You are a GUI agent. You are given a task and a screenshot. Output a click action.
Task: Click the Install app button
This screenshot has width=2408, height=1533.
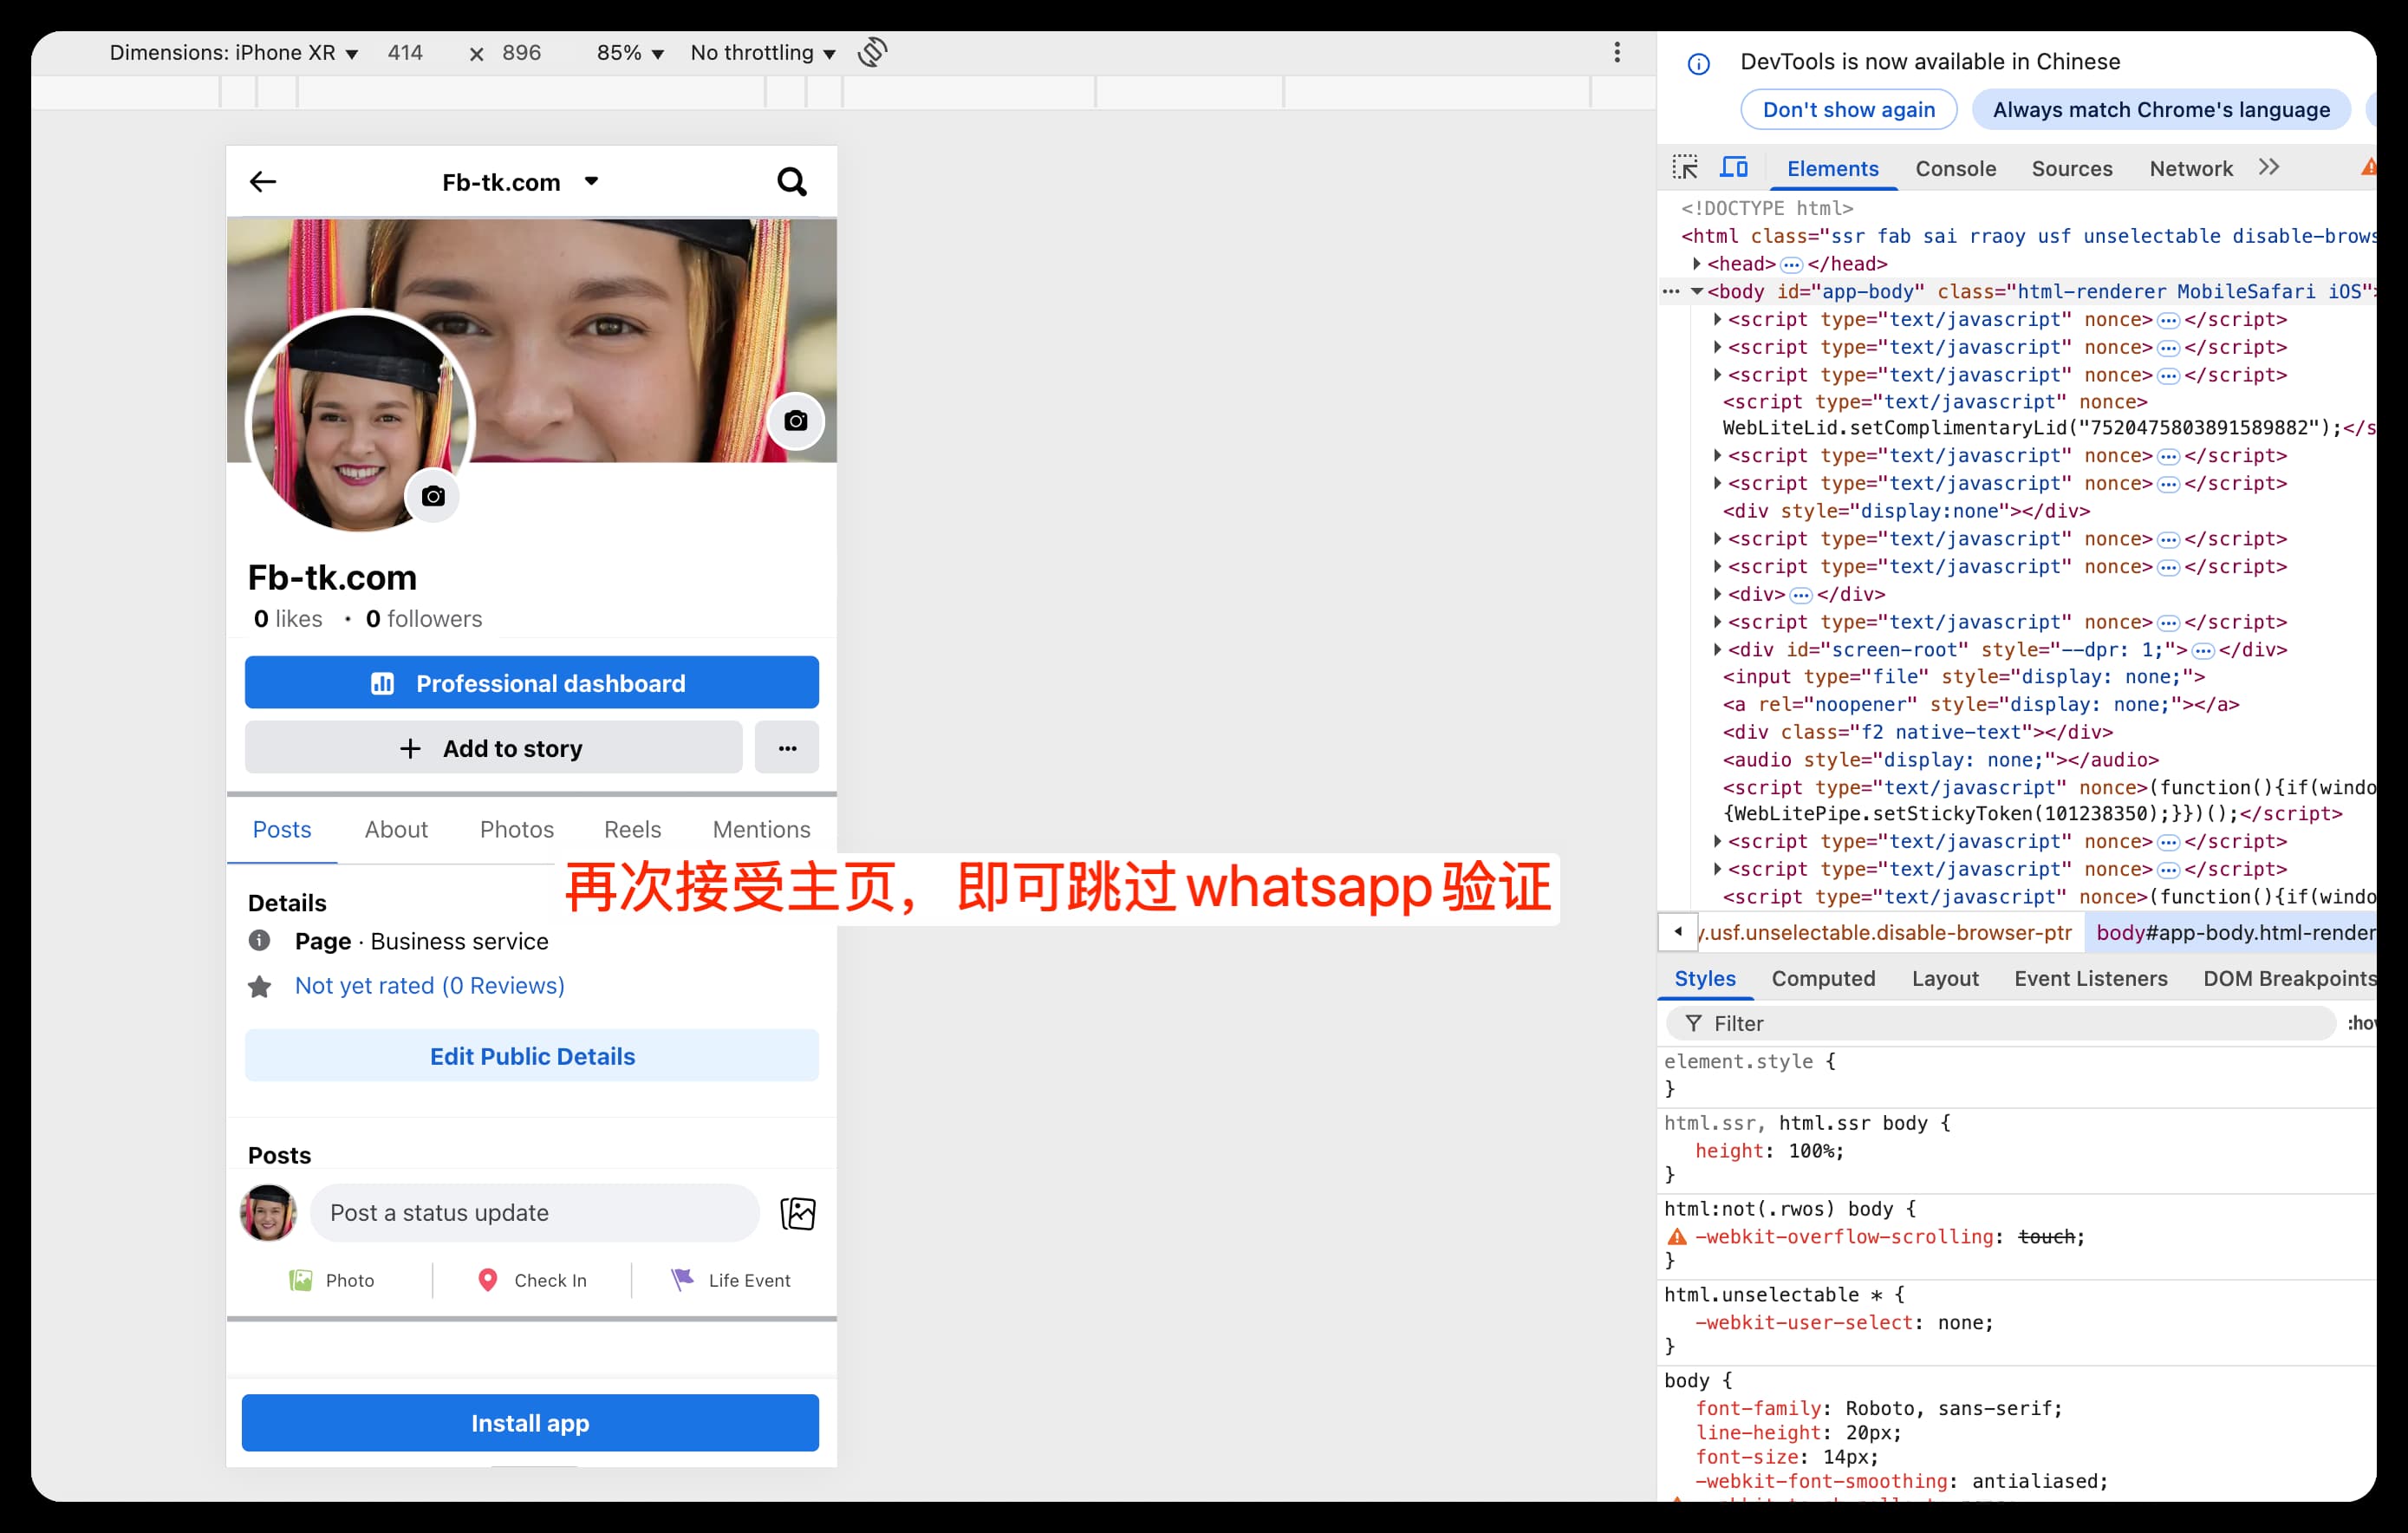click(530, 1422)
